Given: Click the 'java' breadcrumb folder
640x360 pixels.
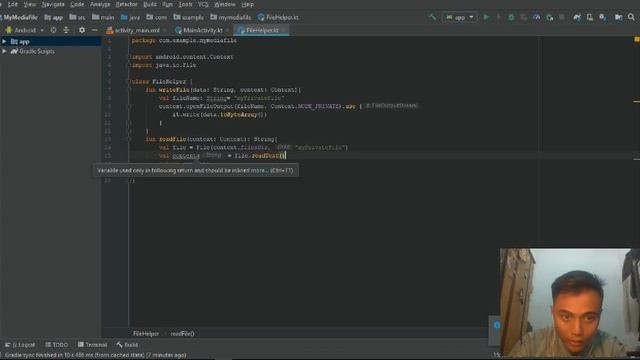Looking at the screenshot, I should pyautogui.click(x=130, y=17).
